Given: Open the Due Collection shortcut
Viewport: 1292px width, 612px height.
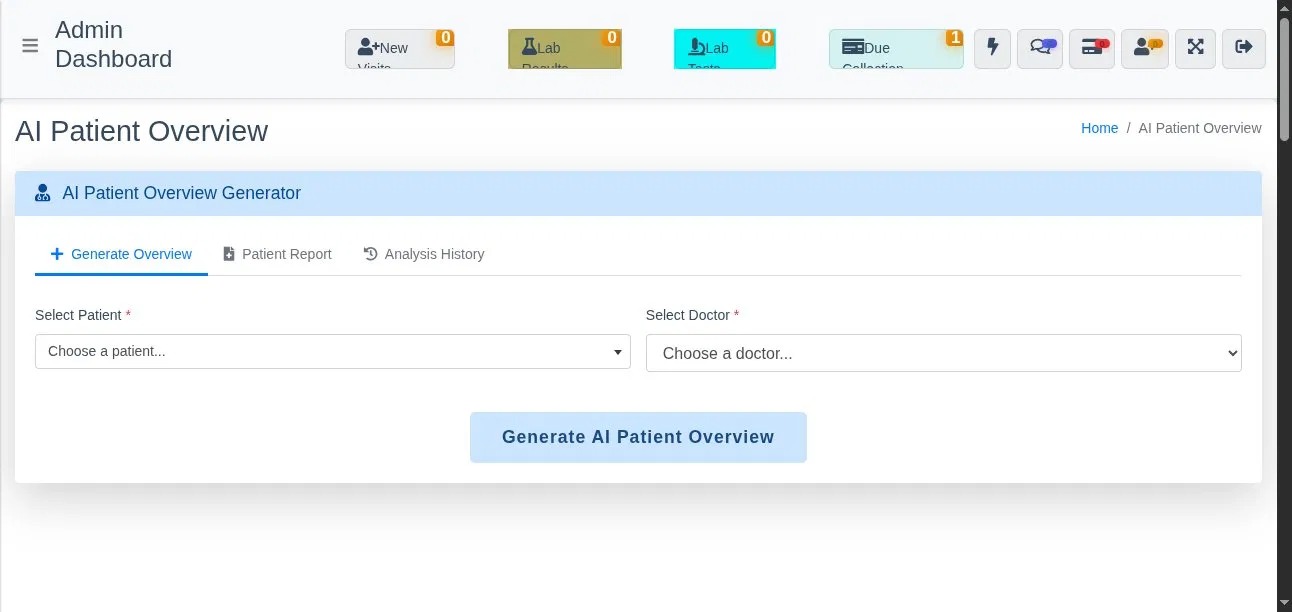Looking at the screenshot, I should click(x=896, y=49).
